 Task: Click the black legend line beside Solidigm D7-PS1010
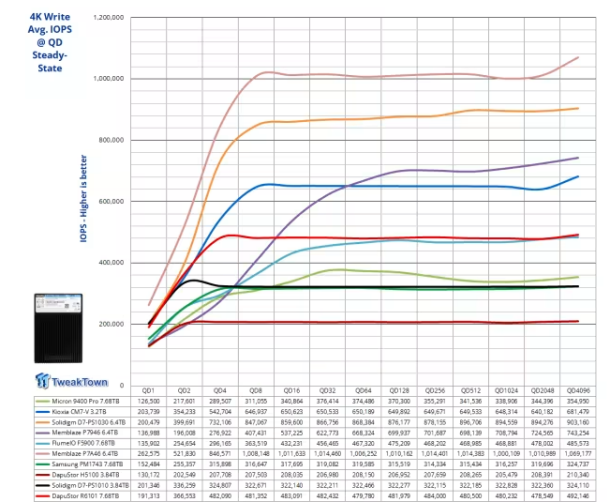43,486
